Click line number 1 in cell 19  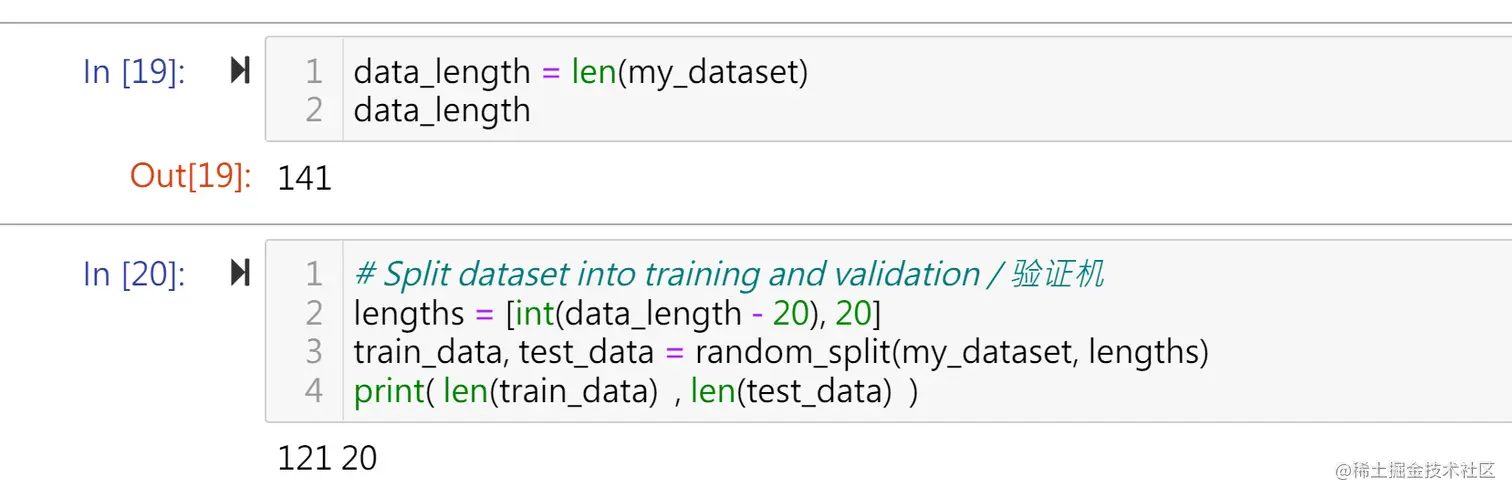[314, 72]
